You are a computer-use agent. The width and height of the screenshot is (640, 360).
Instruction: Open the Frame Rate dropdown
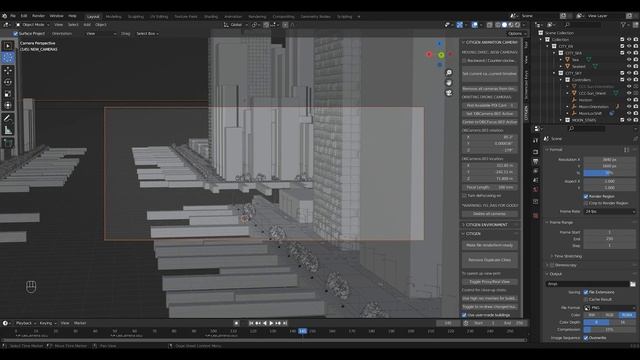point(610,211)
